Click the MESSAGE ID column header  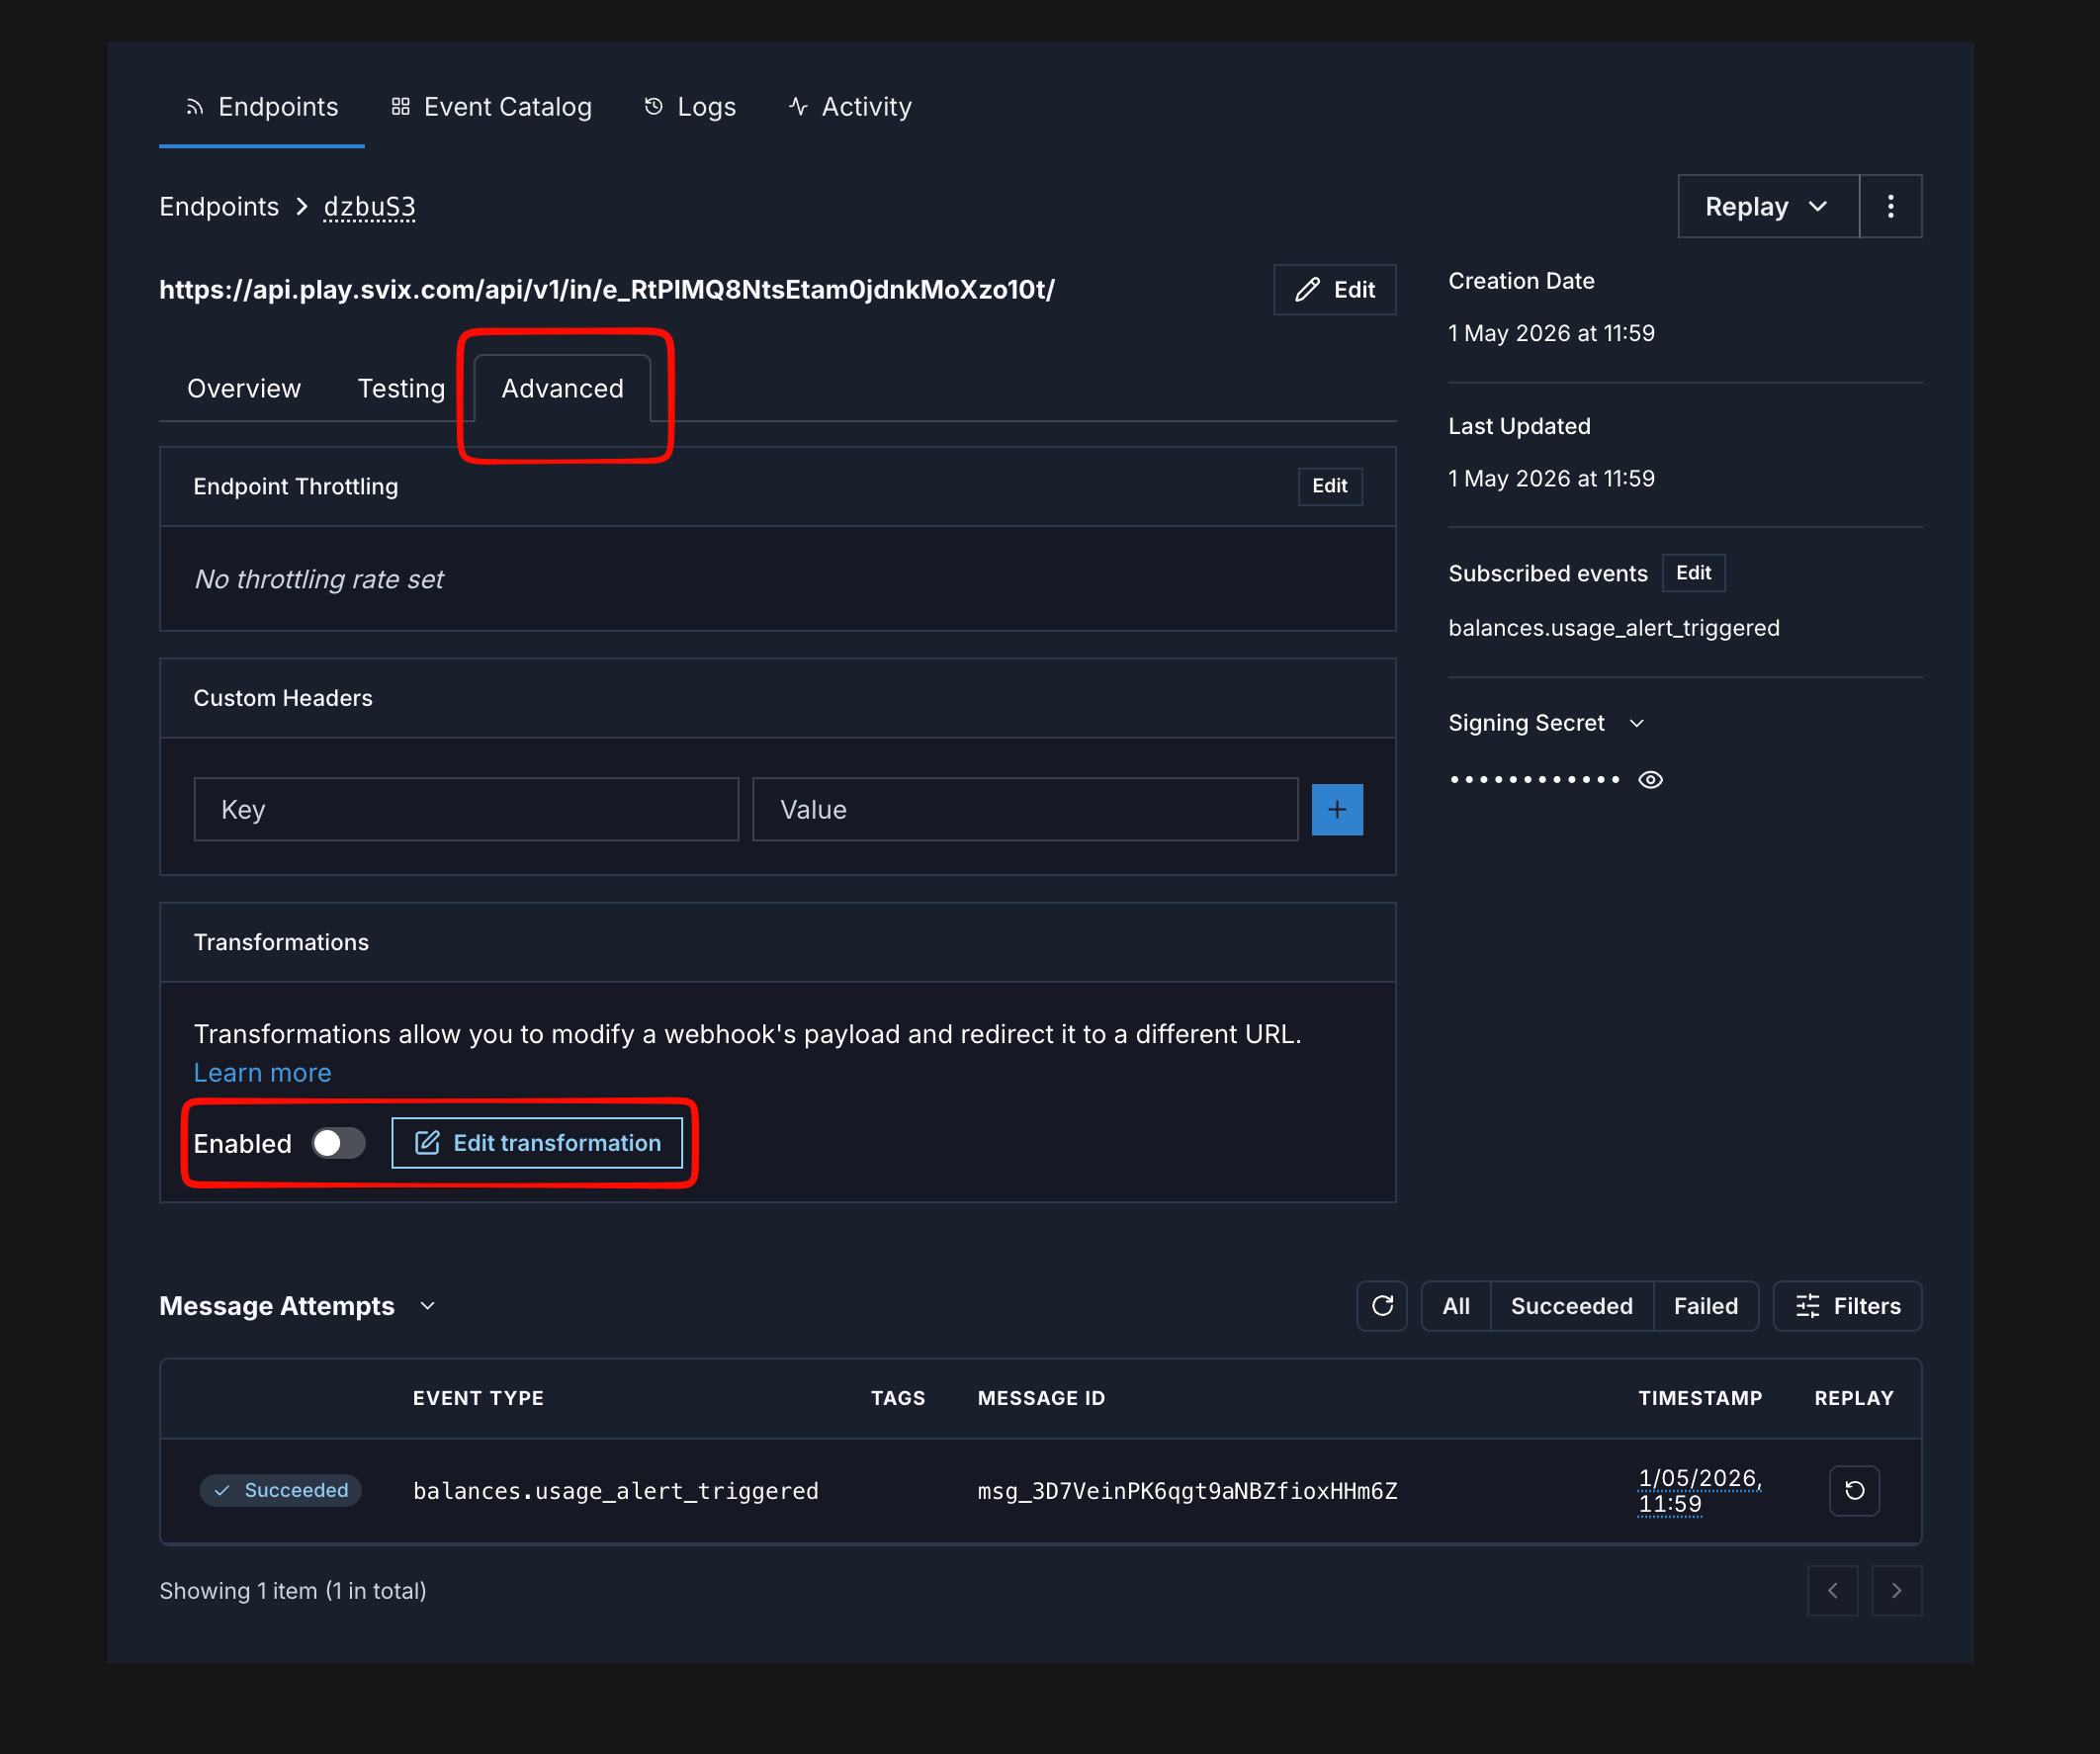tap(1041, 1399)
